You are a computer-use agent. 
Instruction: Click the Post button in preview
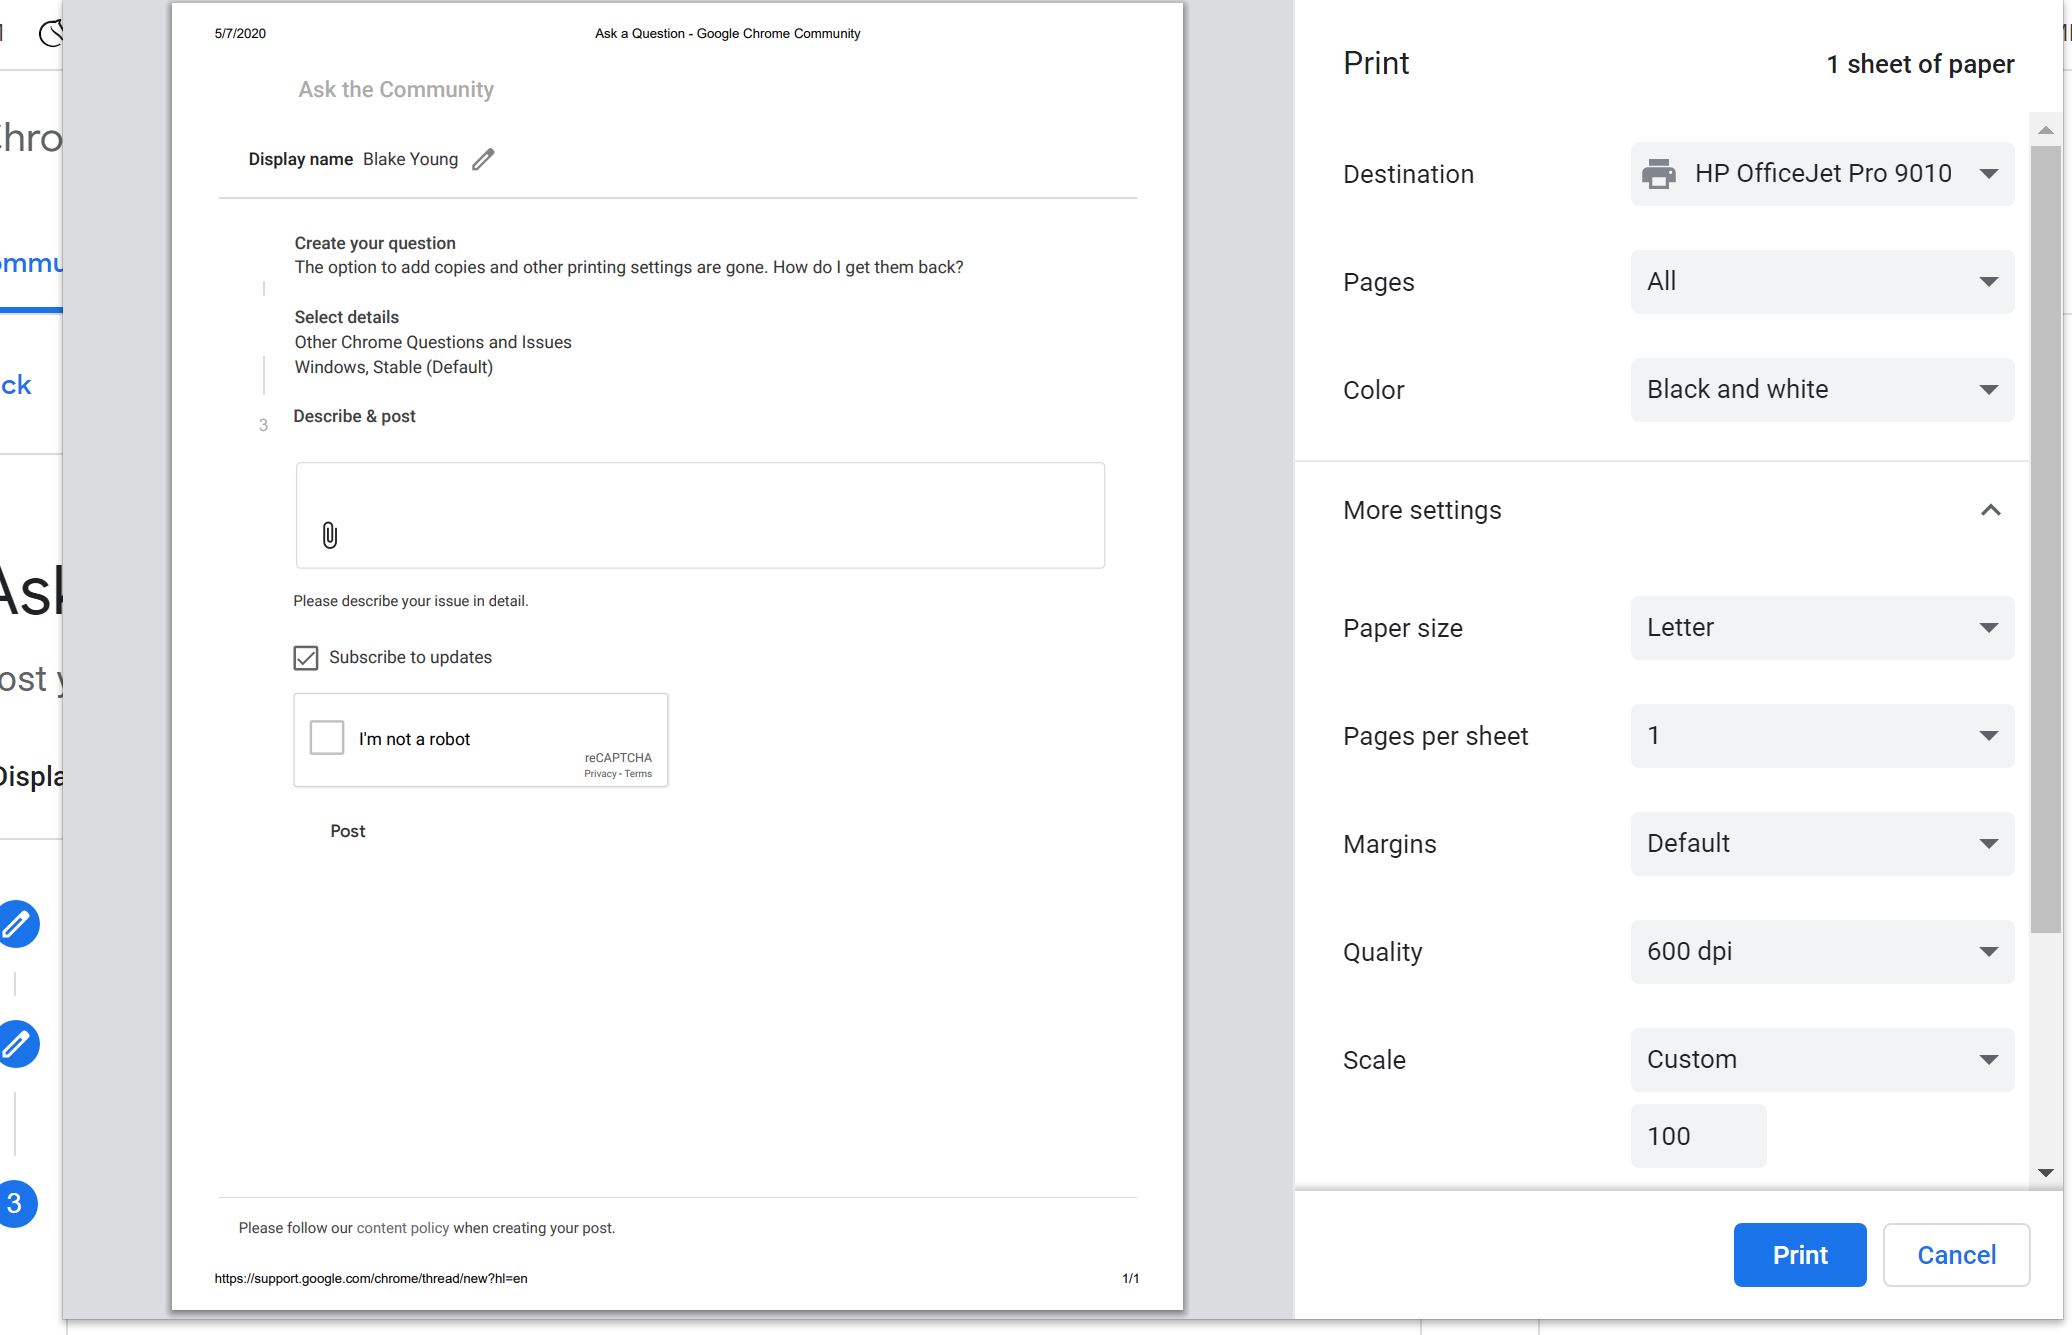pyautogui.click(x=348, y=831)
